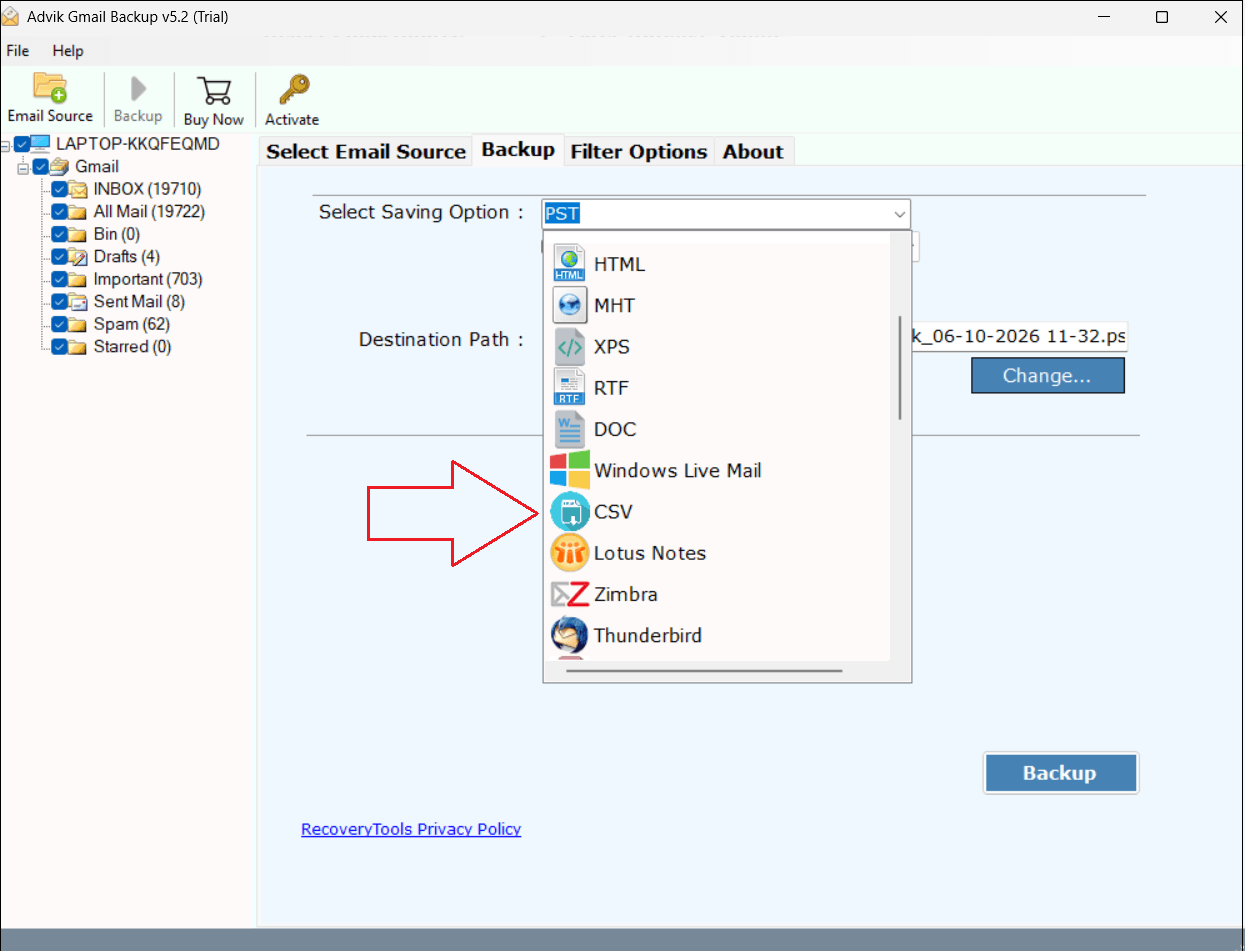Select the Starred (0) folder label

pyautogui.click(x=132, y=347)
